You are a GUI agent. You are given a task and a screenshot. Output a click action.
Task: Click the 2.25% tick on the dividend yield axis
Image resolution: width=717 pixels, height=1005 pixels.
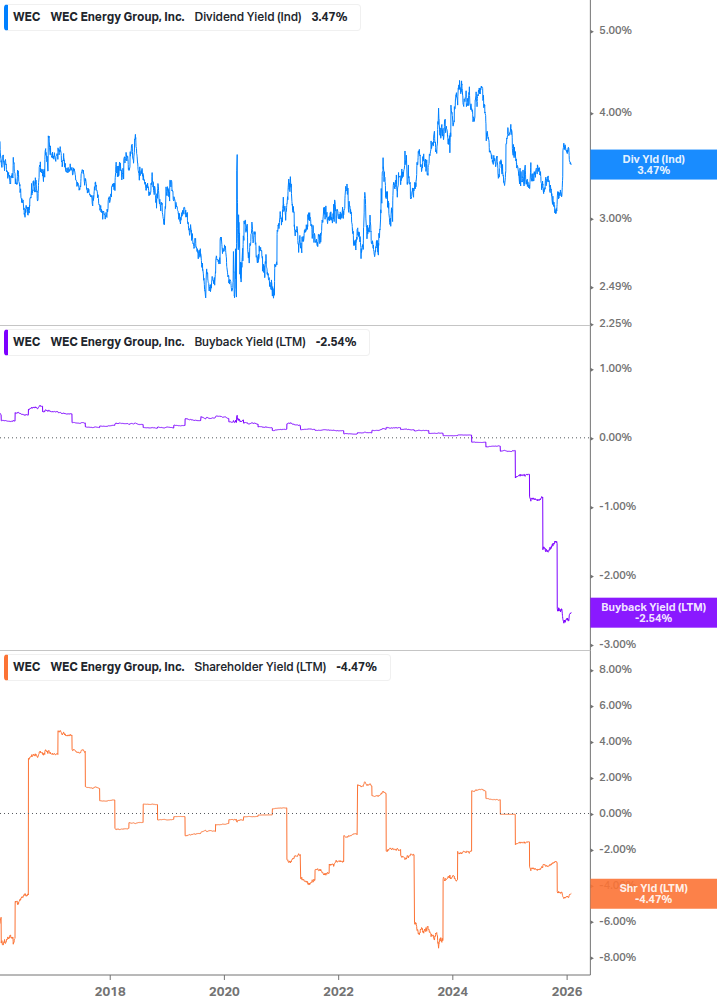coord(615,324)
